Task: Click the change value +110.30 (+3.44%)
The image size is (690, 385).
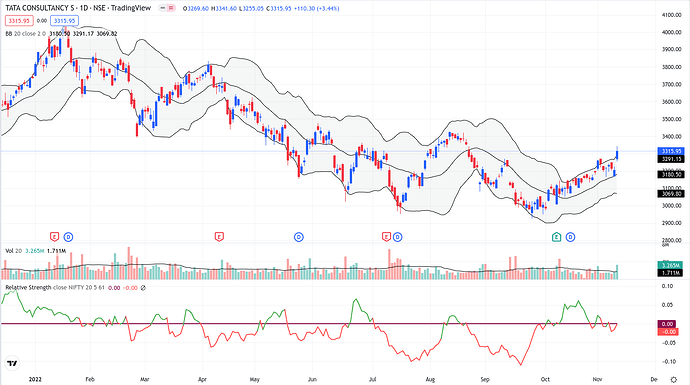Action: coord(316,8)
